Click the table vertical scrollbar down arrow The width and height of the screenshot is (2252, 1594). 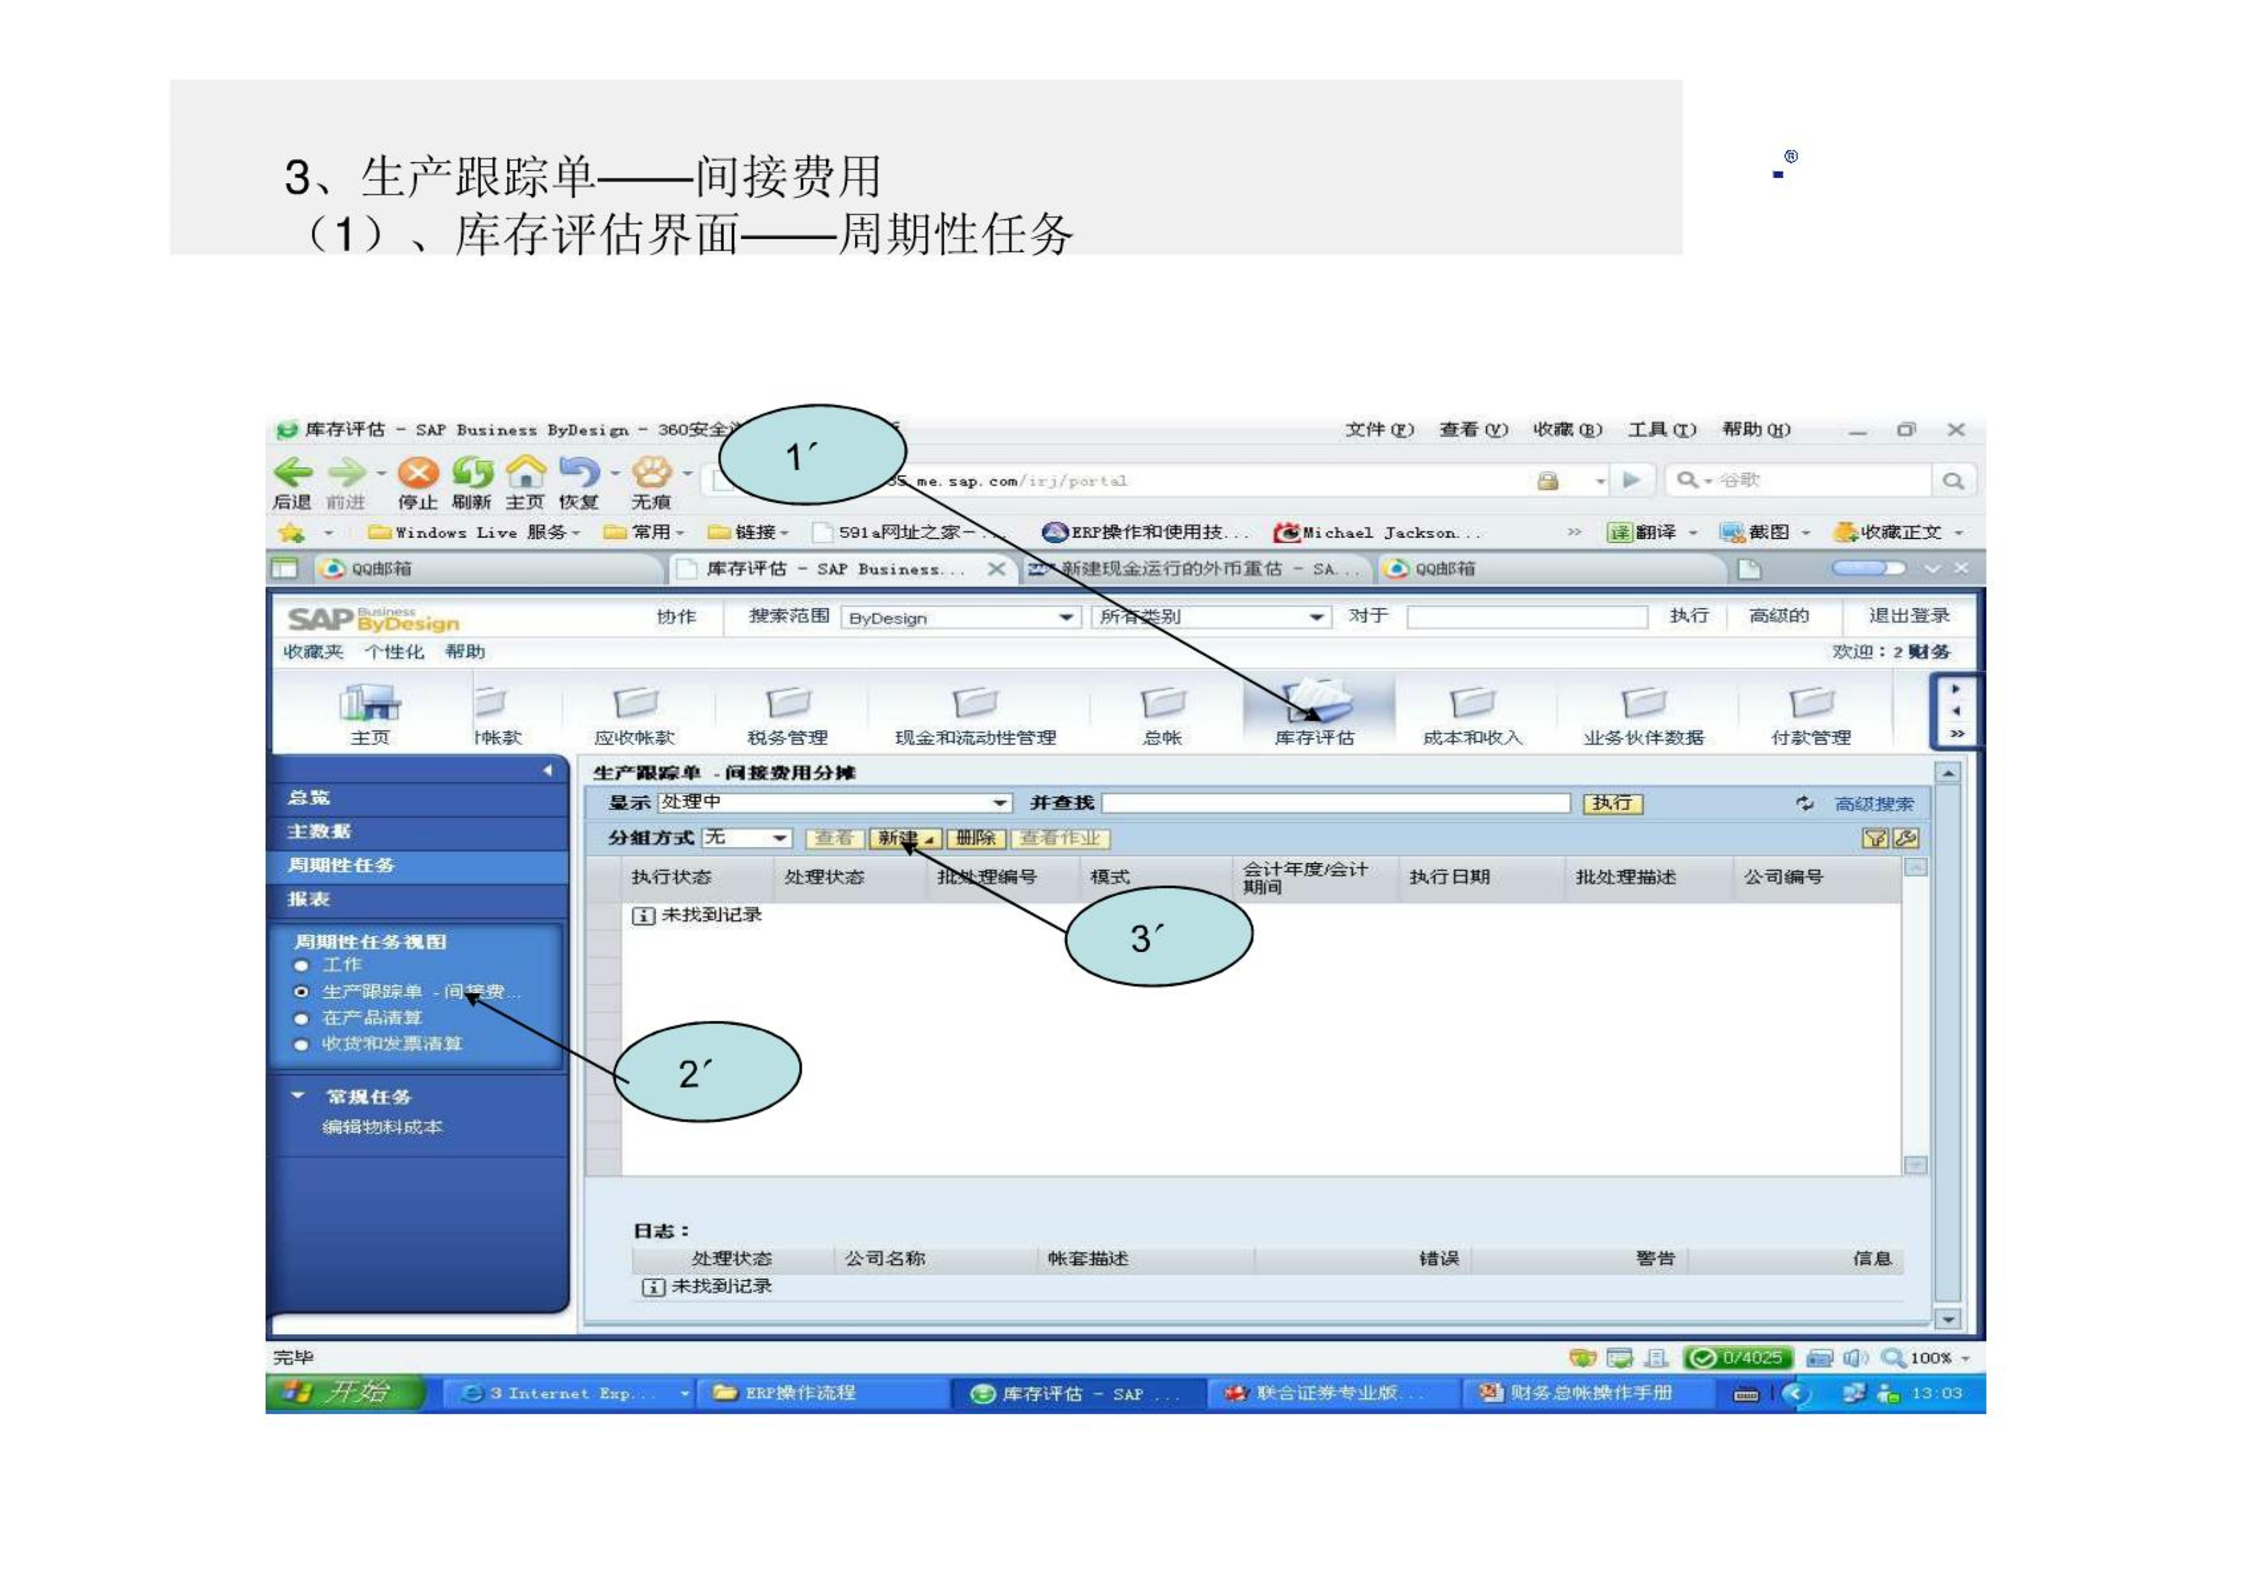click(1916, 1165)
